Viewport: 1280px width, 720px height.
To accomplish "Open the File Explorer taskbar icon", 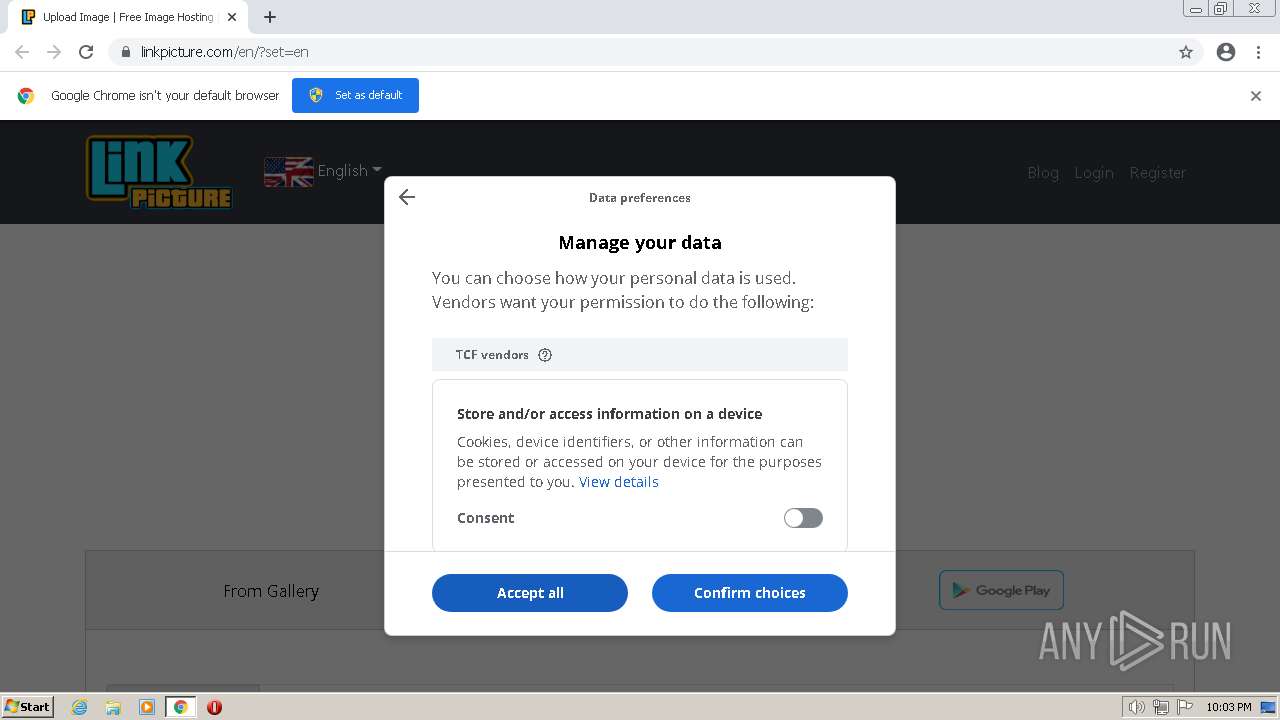I will (x=113, y=707).
